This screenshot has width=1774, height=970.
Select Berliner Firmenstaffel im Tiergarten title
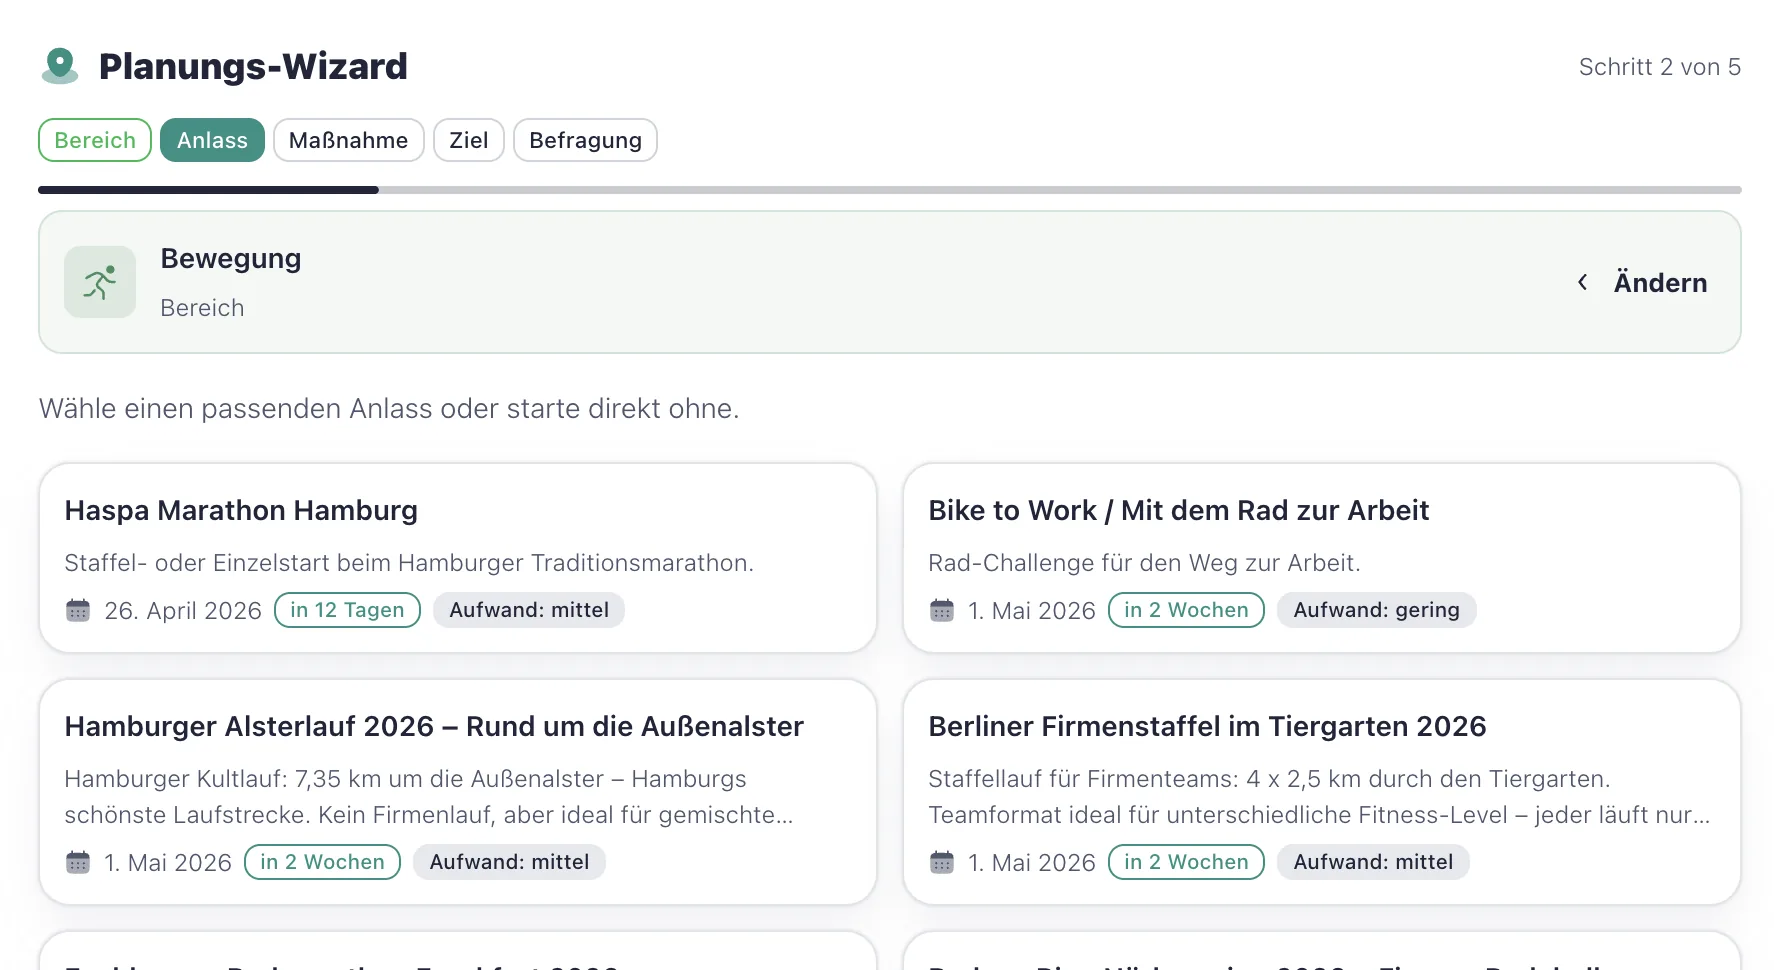click(1207, 726)
